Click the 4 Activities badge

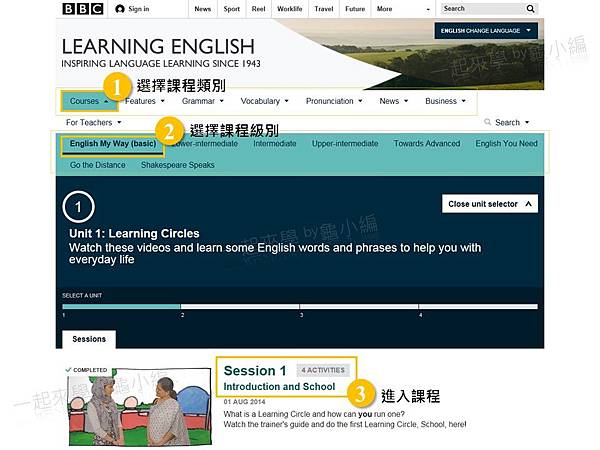tap(323, 370)
